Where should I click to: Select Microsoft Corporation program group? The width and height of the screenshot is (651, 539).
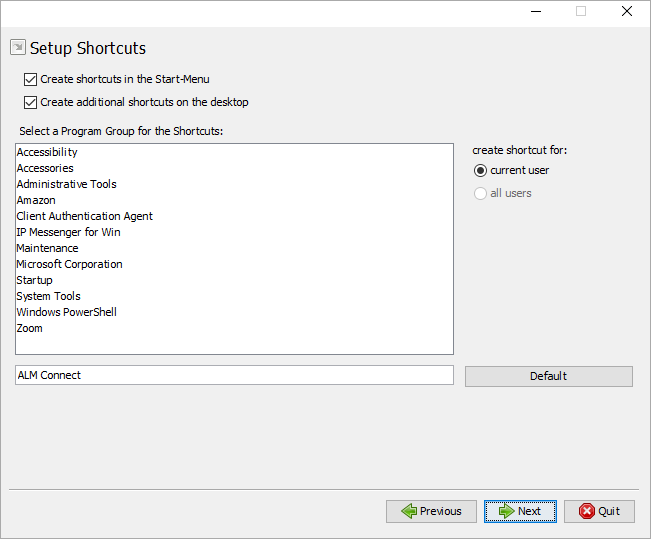click(69, 264)
